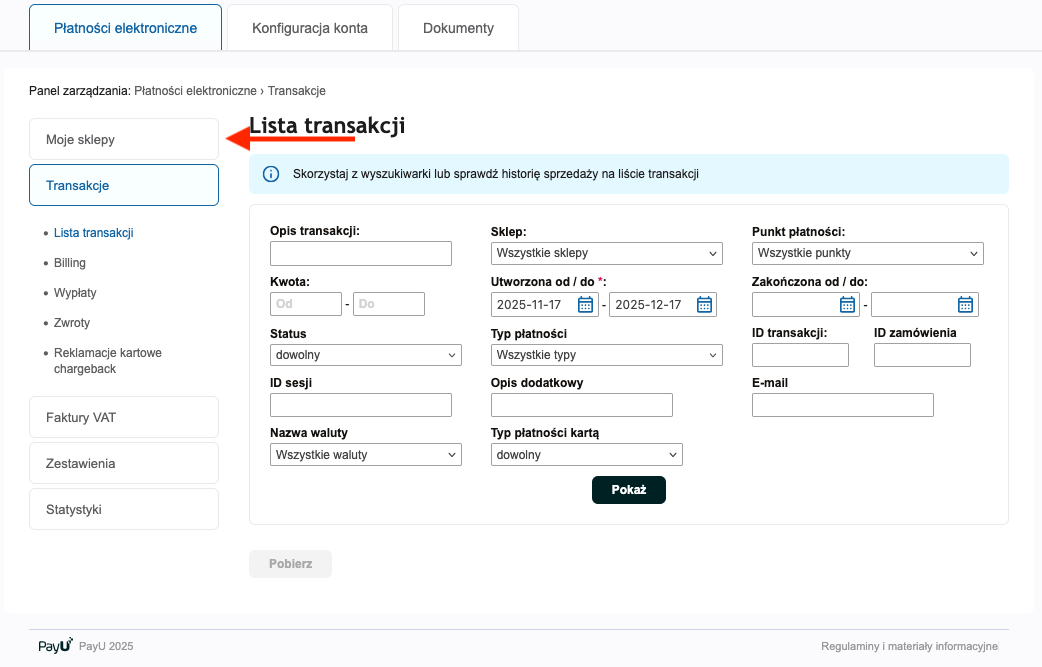
Task: Open calendar for Zakończona start date
Action: [847, 305]
